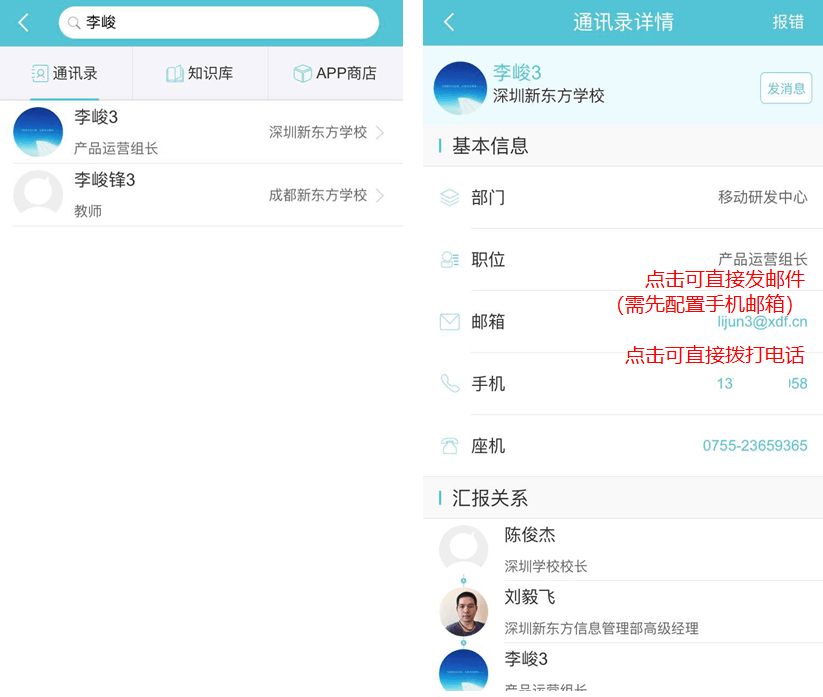
Task: Open the APP商店 tab
Action: coord(335,74)
